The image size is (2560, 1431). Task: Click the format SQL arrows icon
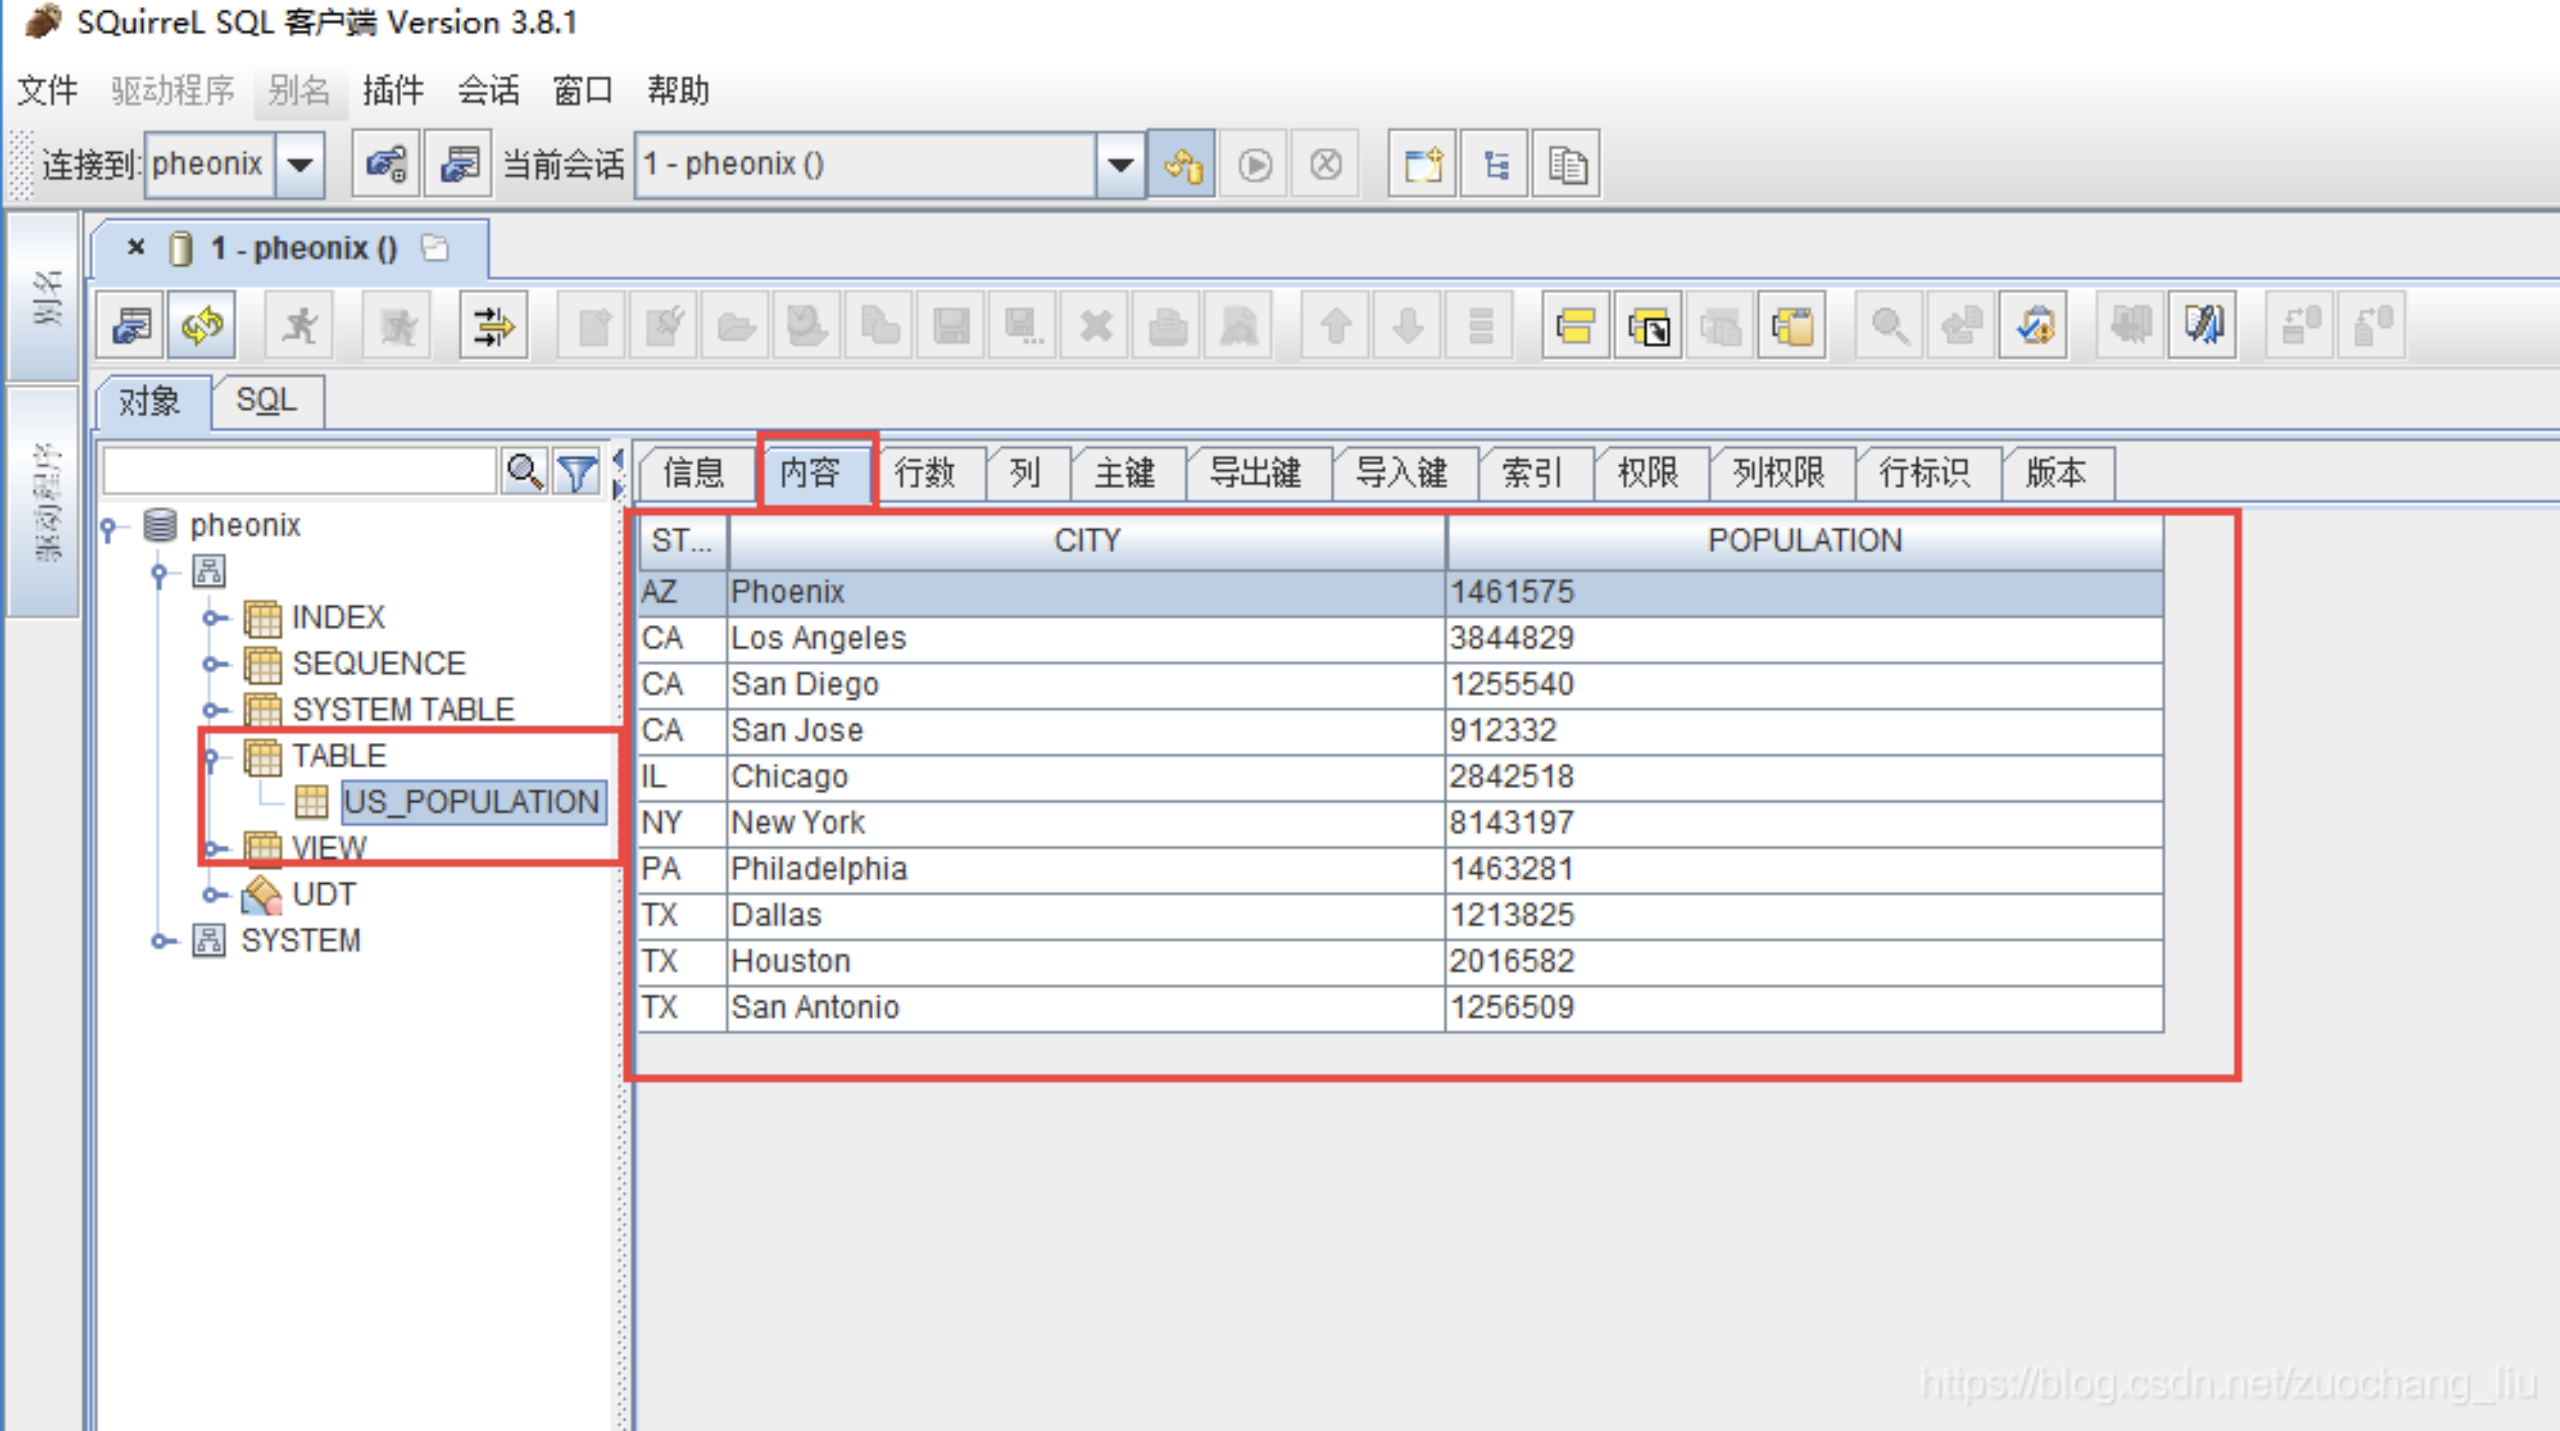pos(493,326)
